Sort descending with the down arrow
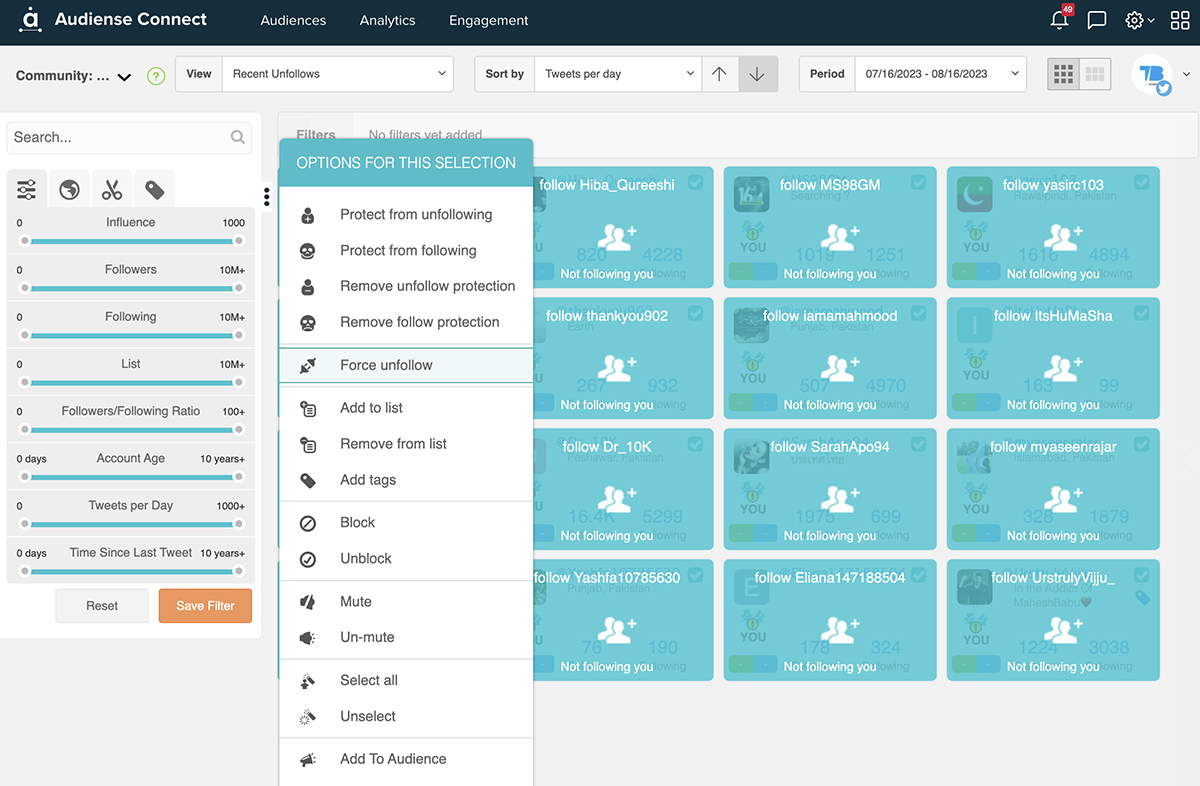 tap(758, 74)
